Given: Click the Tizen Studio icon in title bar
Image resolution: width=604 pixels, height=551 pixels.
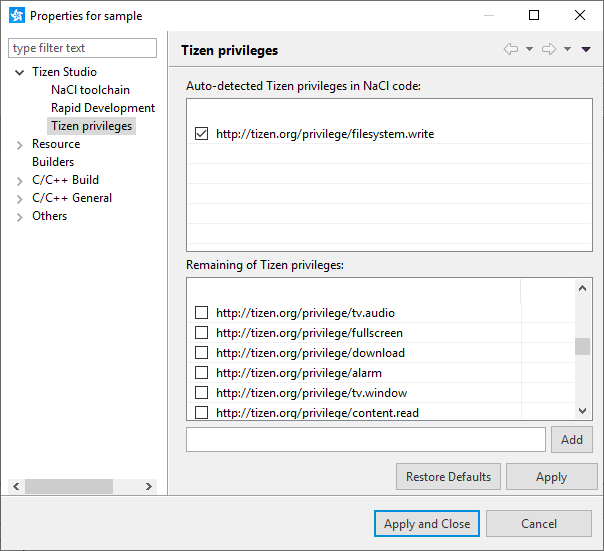Looking at the screenshot, I should [15, 15].
